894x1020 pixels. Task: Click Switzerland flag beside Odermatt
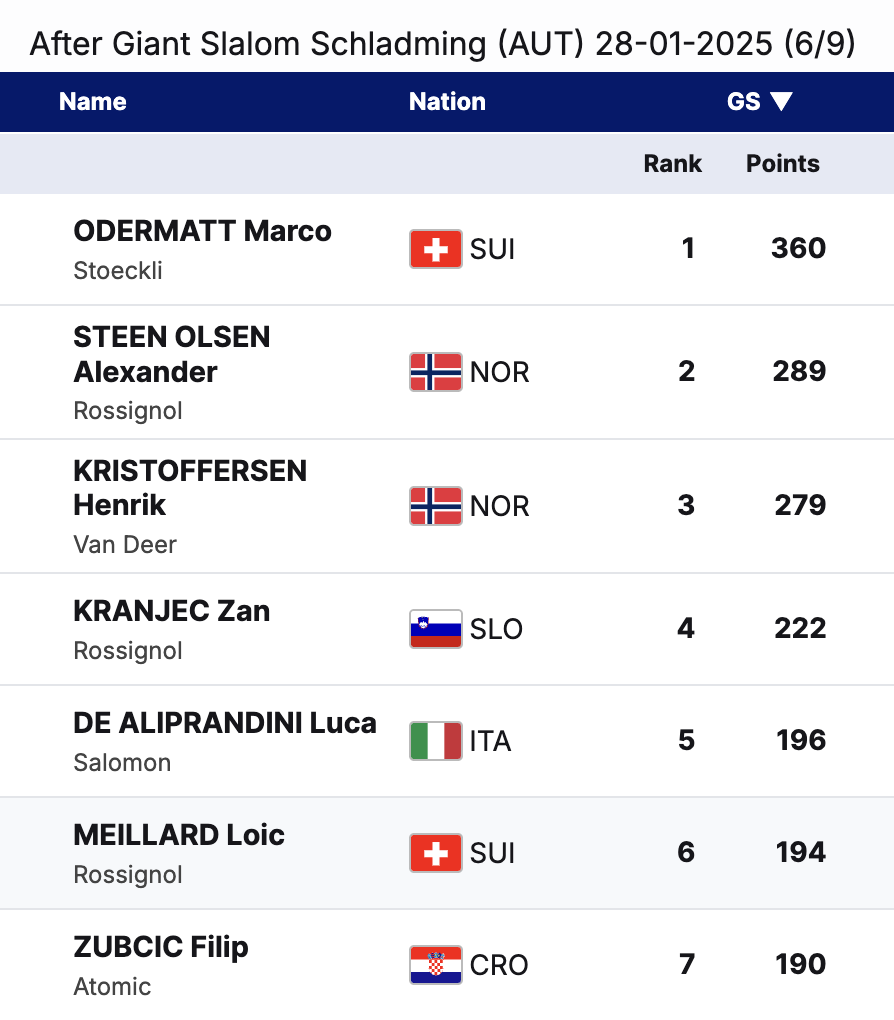(436, 249)
